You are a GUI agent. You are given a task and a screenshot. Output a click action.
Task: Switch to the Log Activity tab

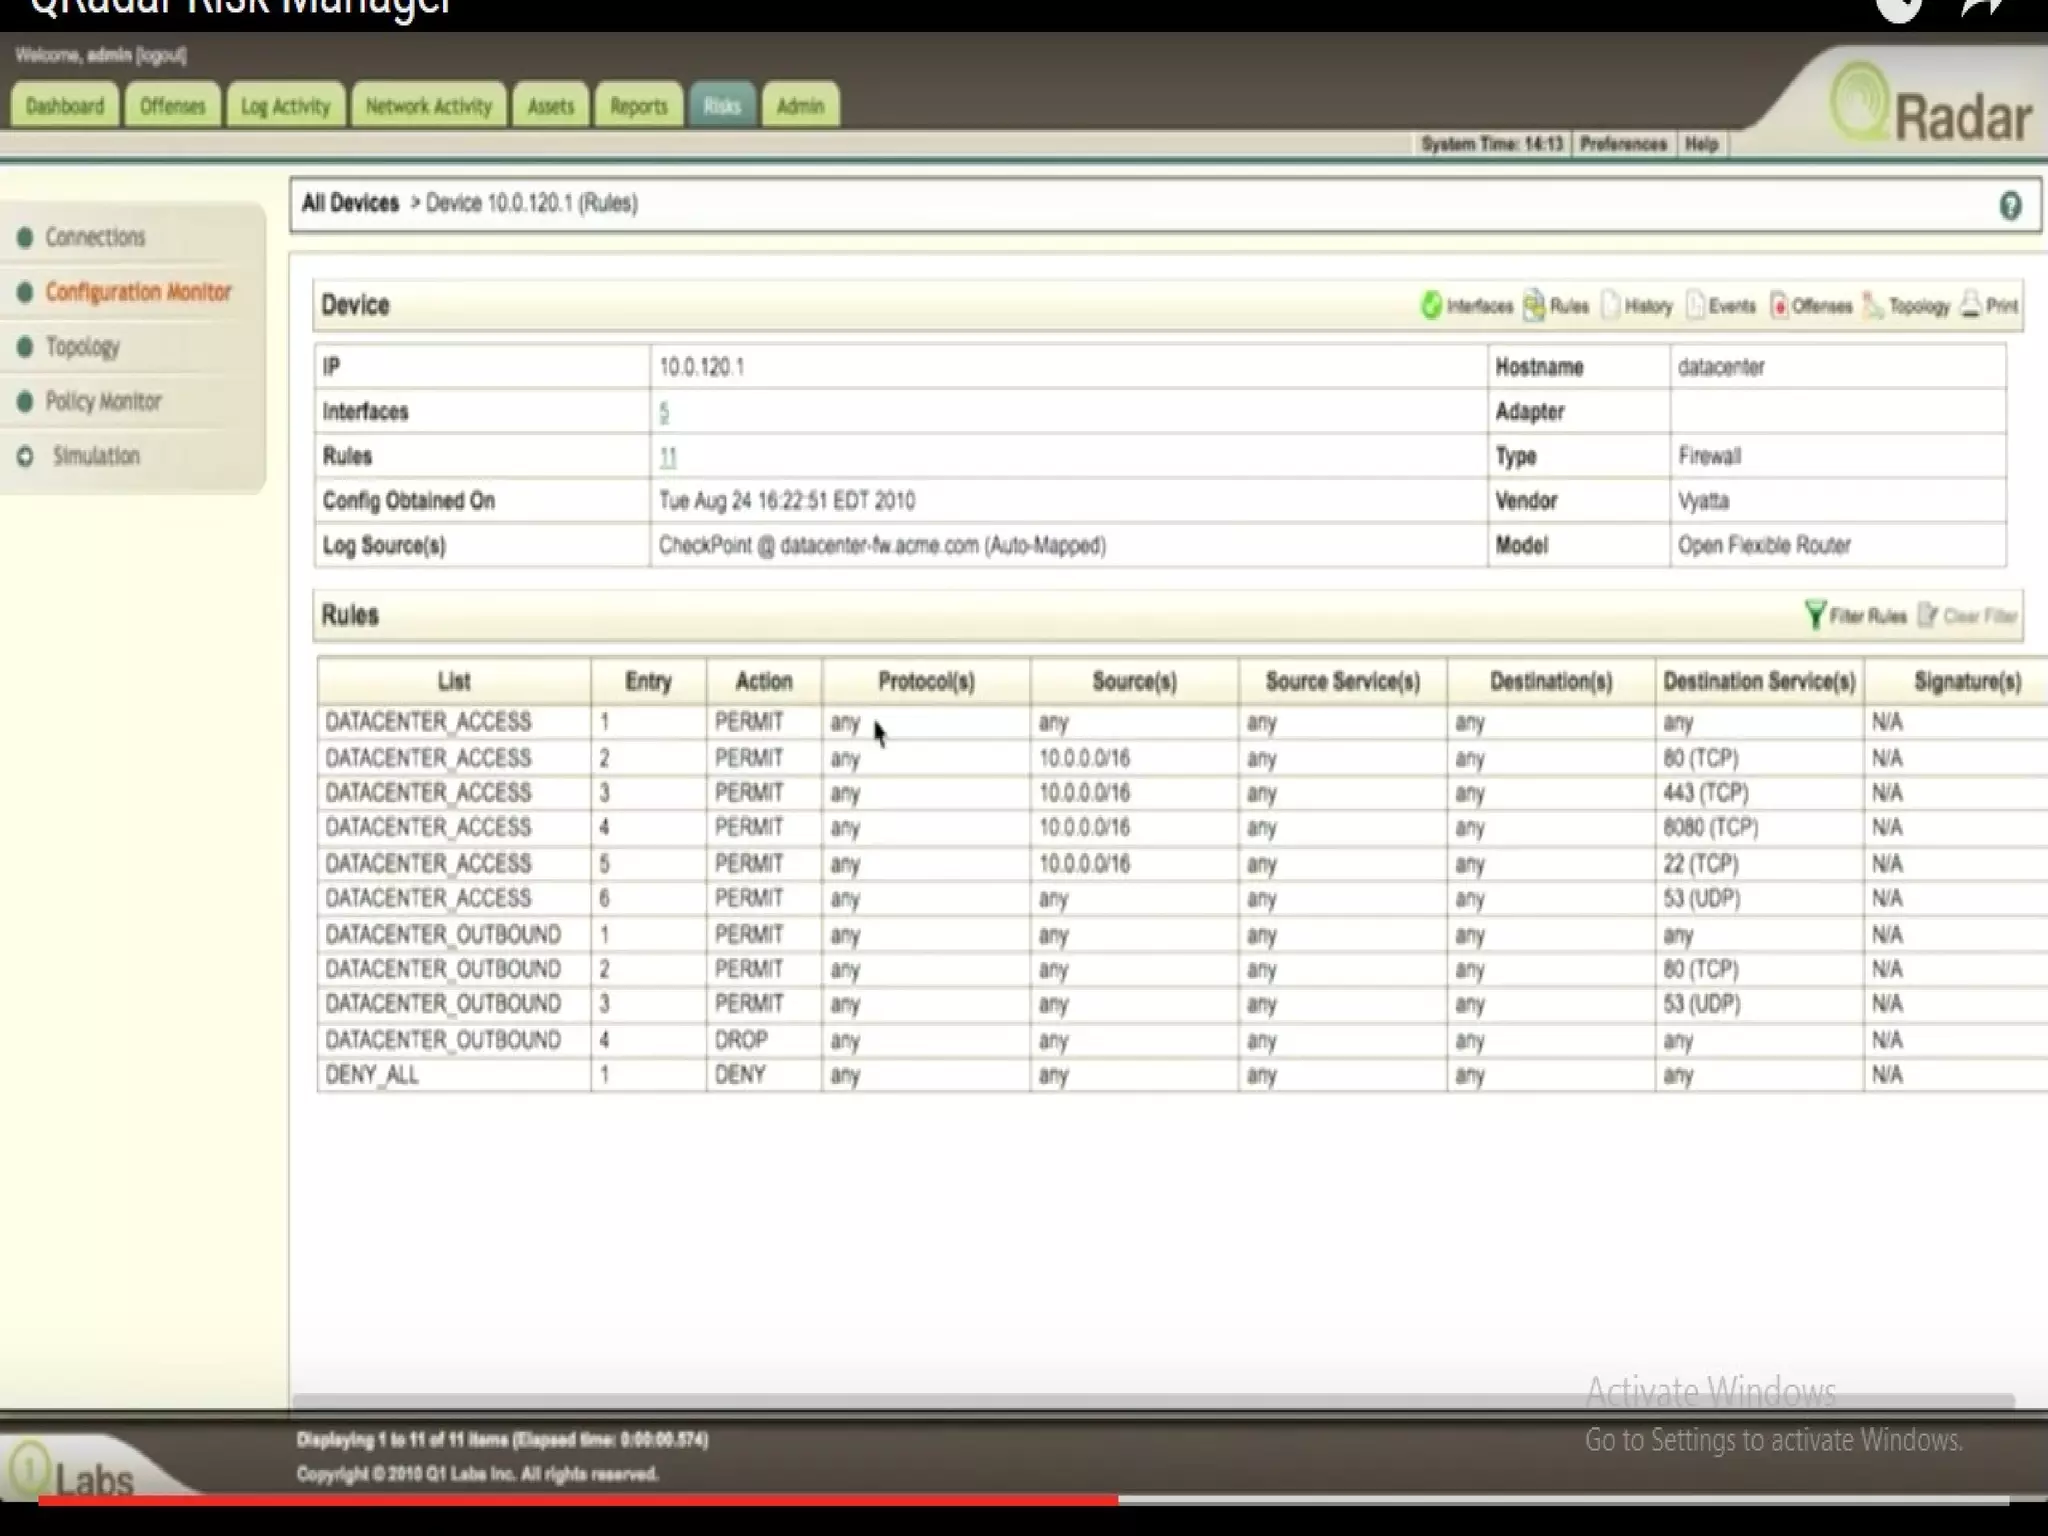pyautogui.click(x=285, y=106)
